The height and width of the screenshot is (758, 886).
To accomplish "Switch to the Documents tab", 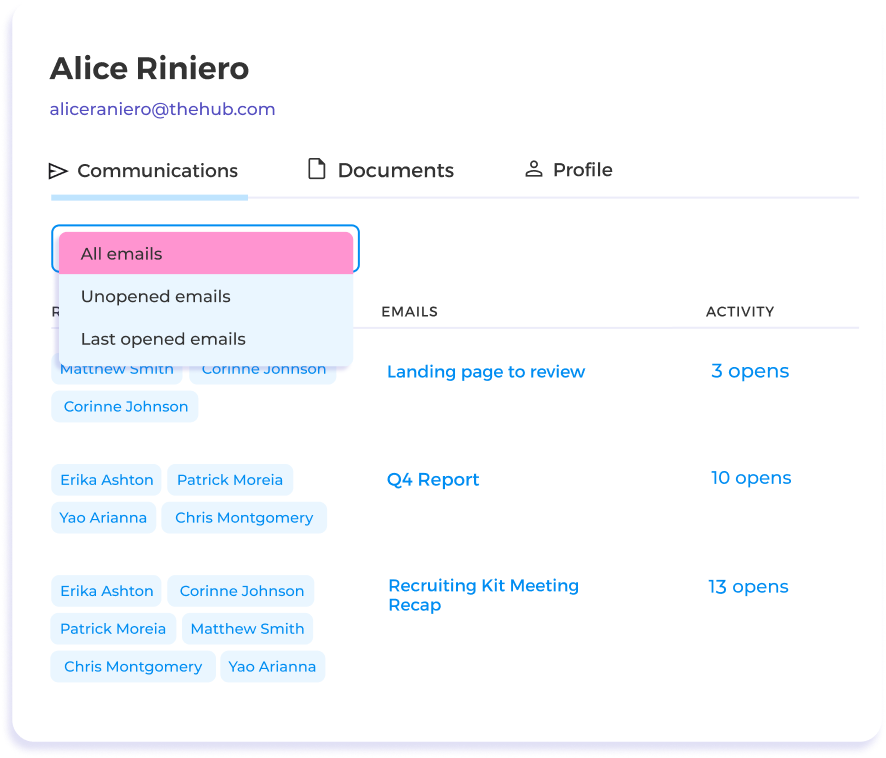I will [x=395, y=171].
